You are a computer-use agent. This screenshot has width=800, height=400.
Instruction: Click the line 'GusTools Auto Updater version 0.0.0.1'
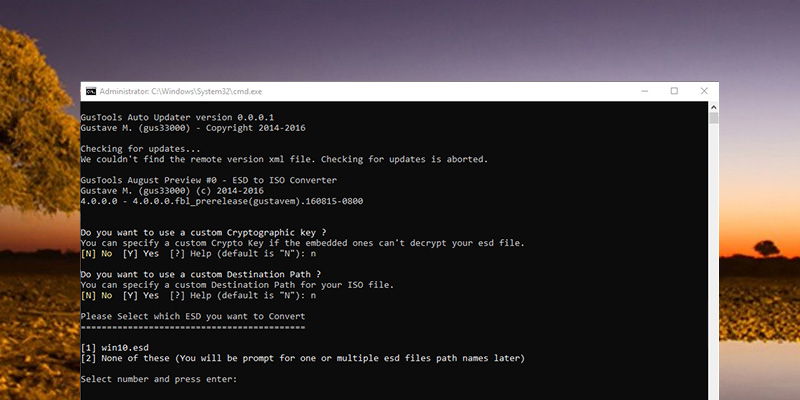(x=177, y=117)
